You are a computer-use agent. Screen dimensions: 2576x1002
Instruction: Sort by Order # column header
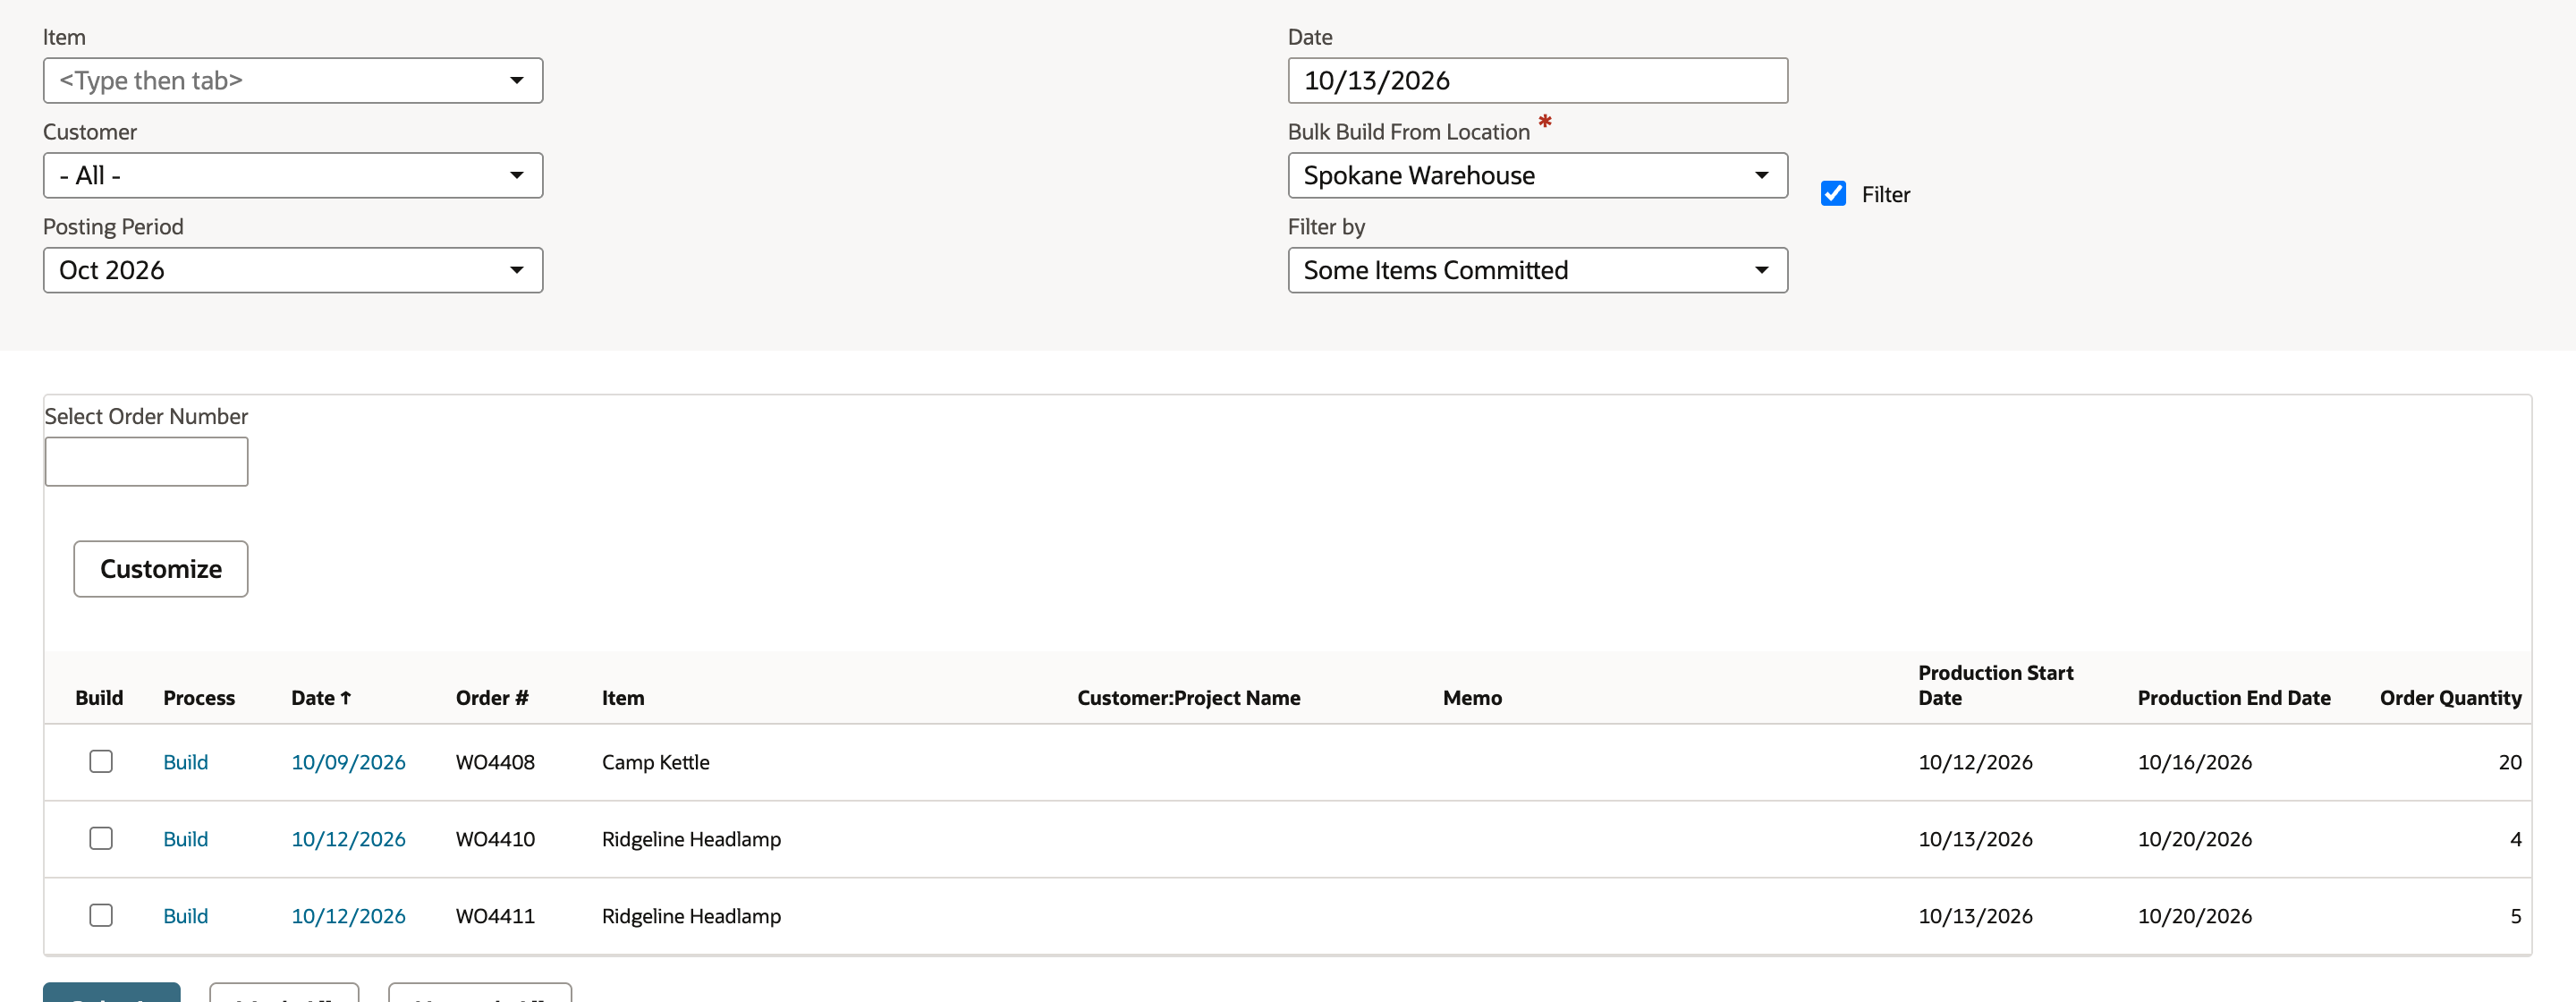click(492, 698)
